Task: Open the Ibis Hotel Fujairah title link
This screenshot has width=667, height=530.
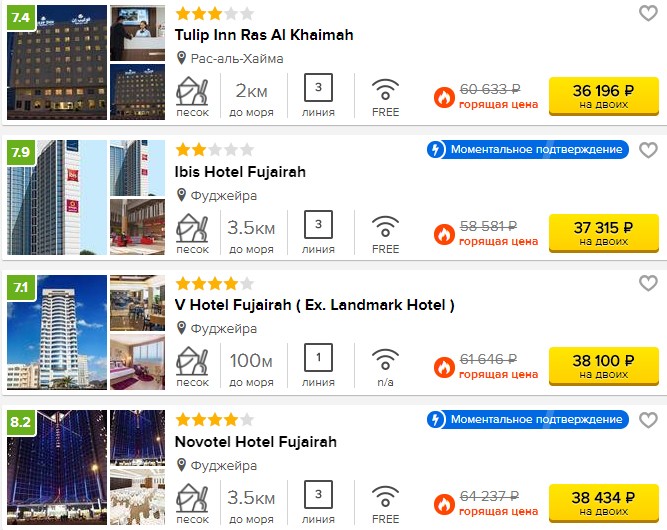Action: 240,172
